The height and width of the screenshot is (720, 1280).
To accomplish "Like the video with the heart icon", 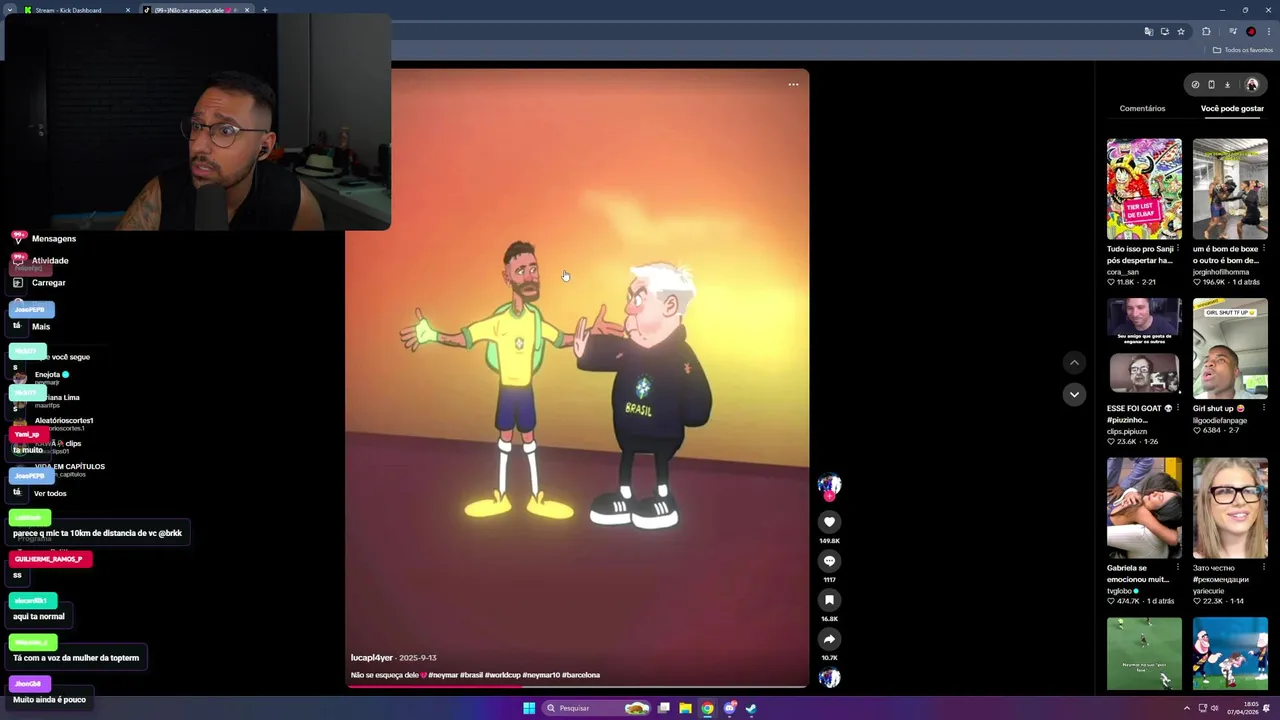I will pyautogui.click(x=829, y=521).
